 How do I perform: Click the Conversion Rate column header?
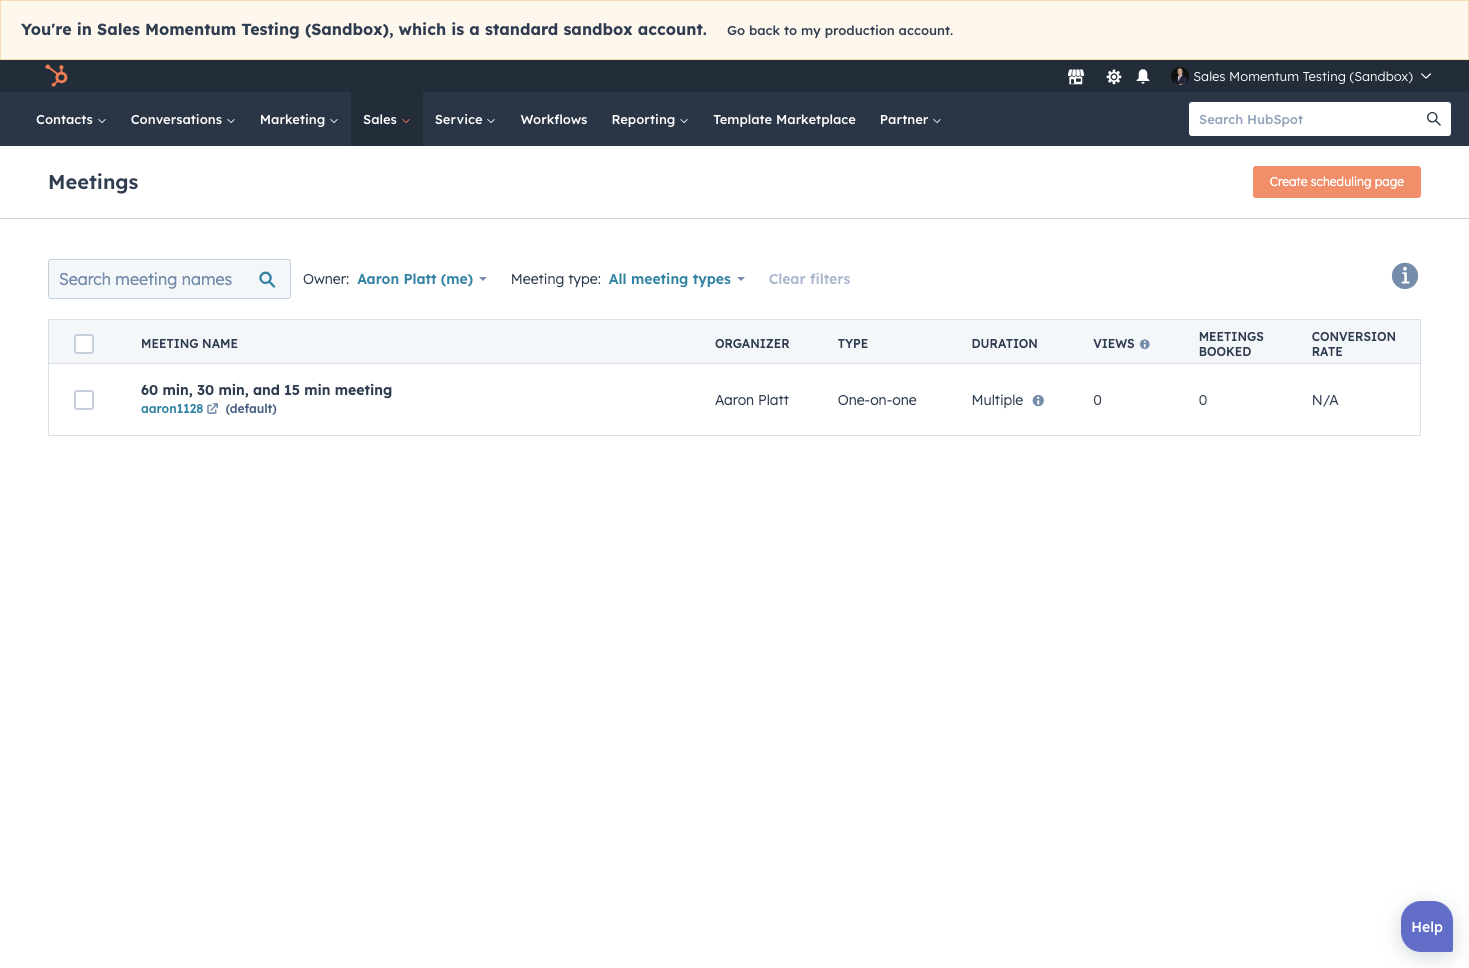pos(1354,344)
